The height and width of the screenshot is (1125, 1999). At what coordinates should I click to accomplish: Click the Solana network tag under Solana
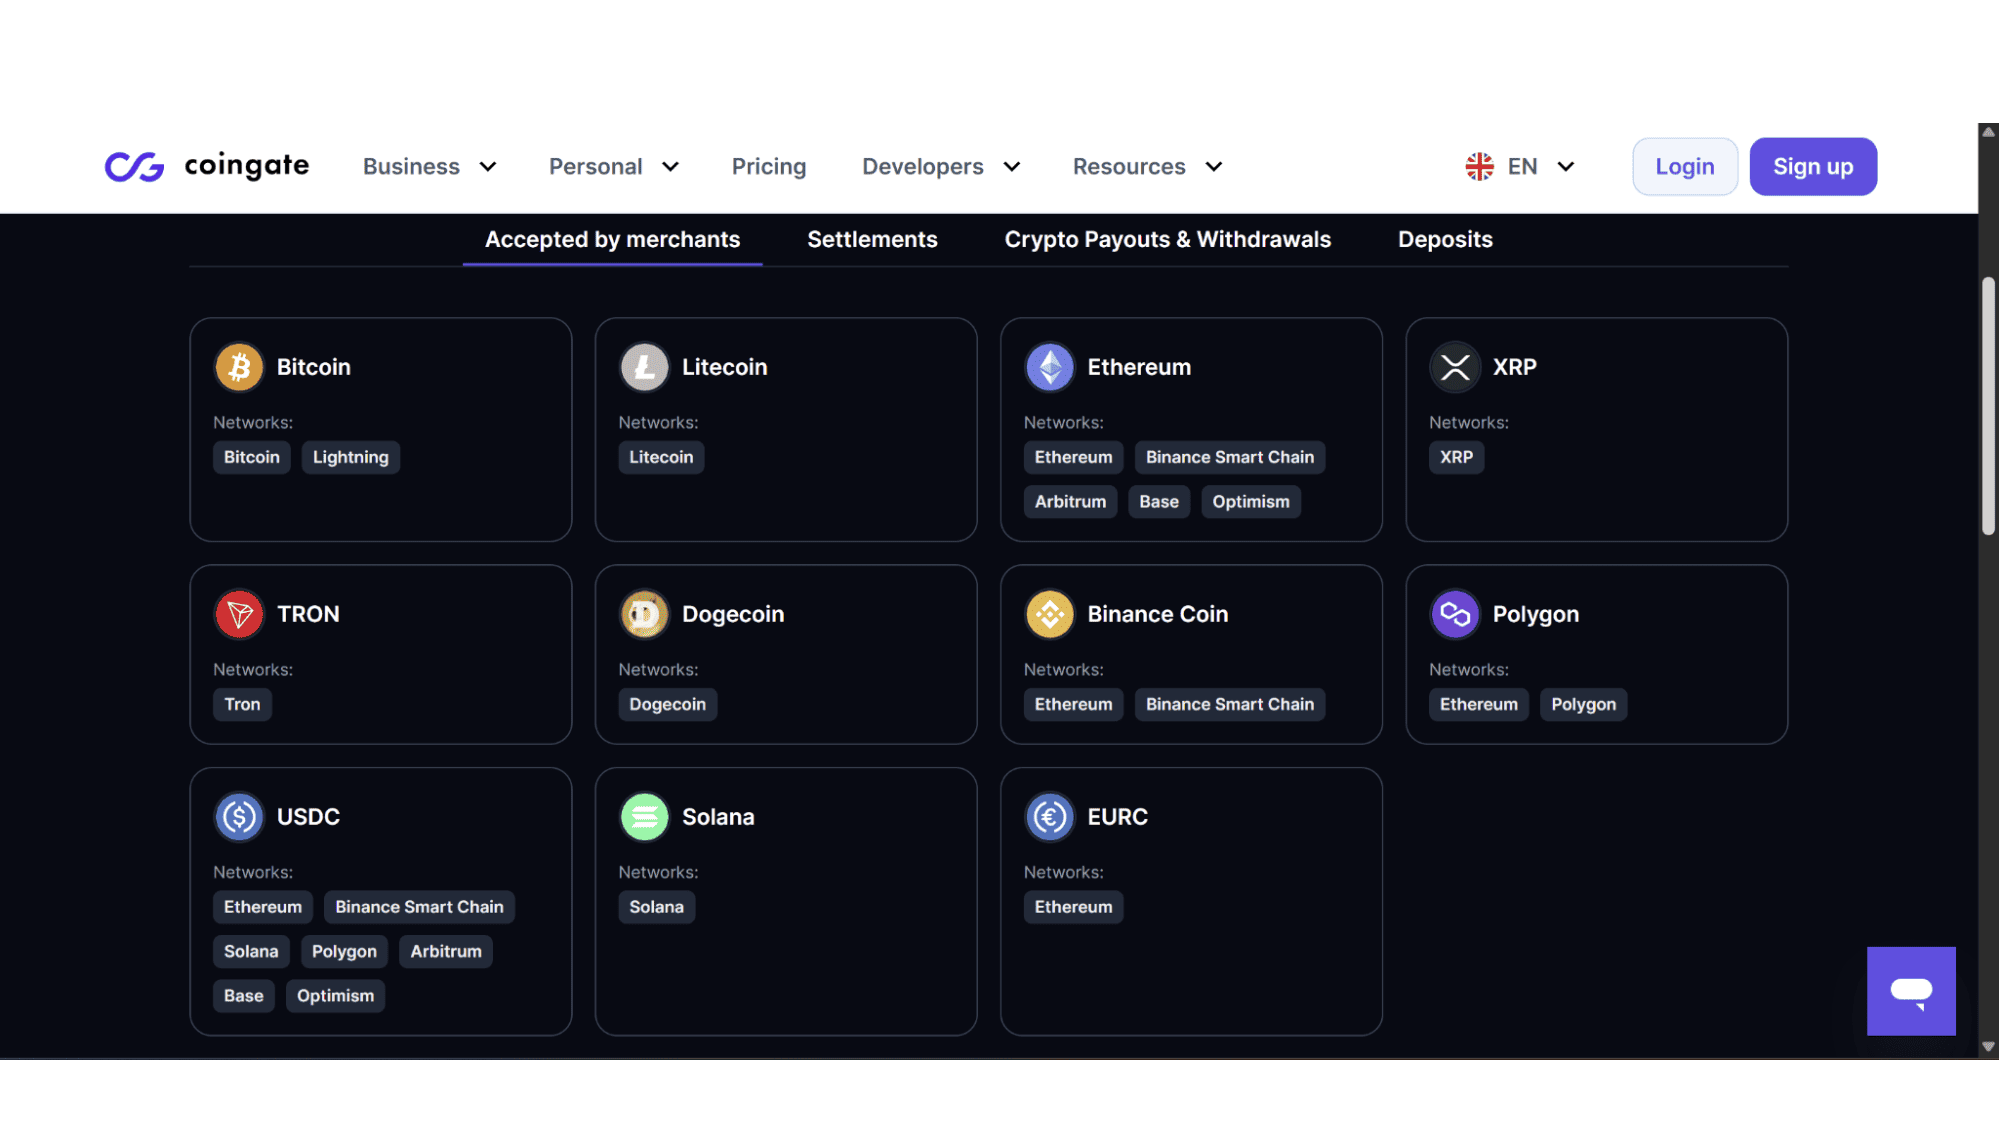tap(656, 907)
